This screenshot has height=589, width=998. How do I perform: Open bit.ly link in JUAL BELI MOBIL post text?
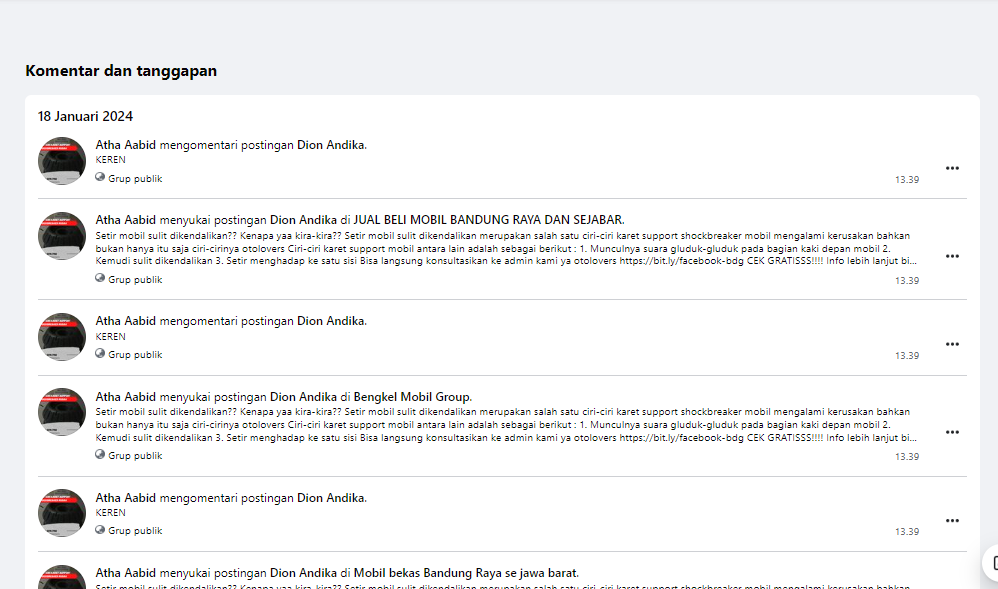click(682, 261)
